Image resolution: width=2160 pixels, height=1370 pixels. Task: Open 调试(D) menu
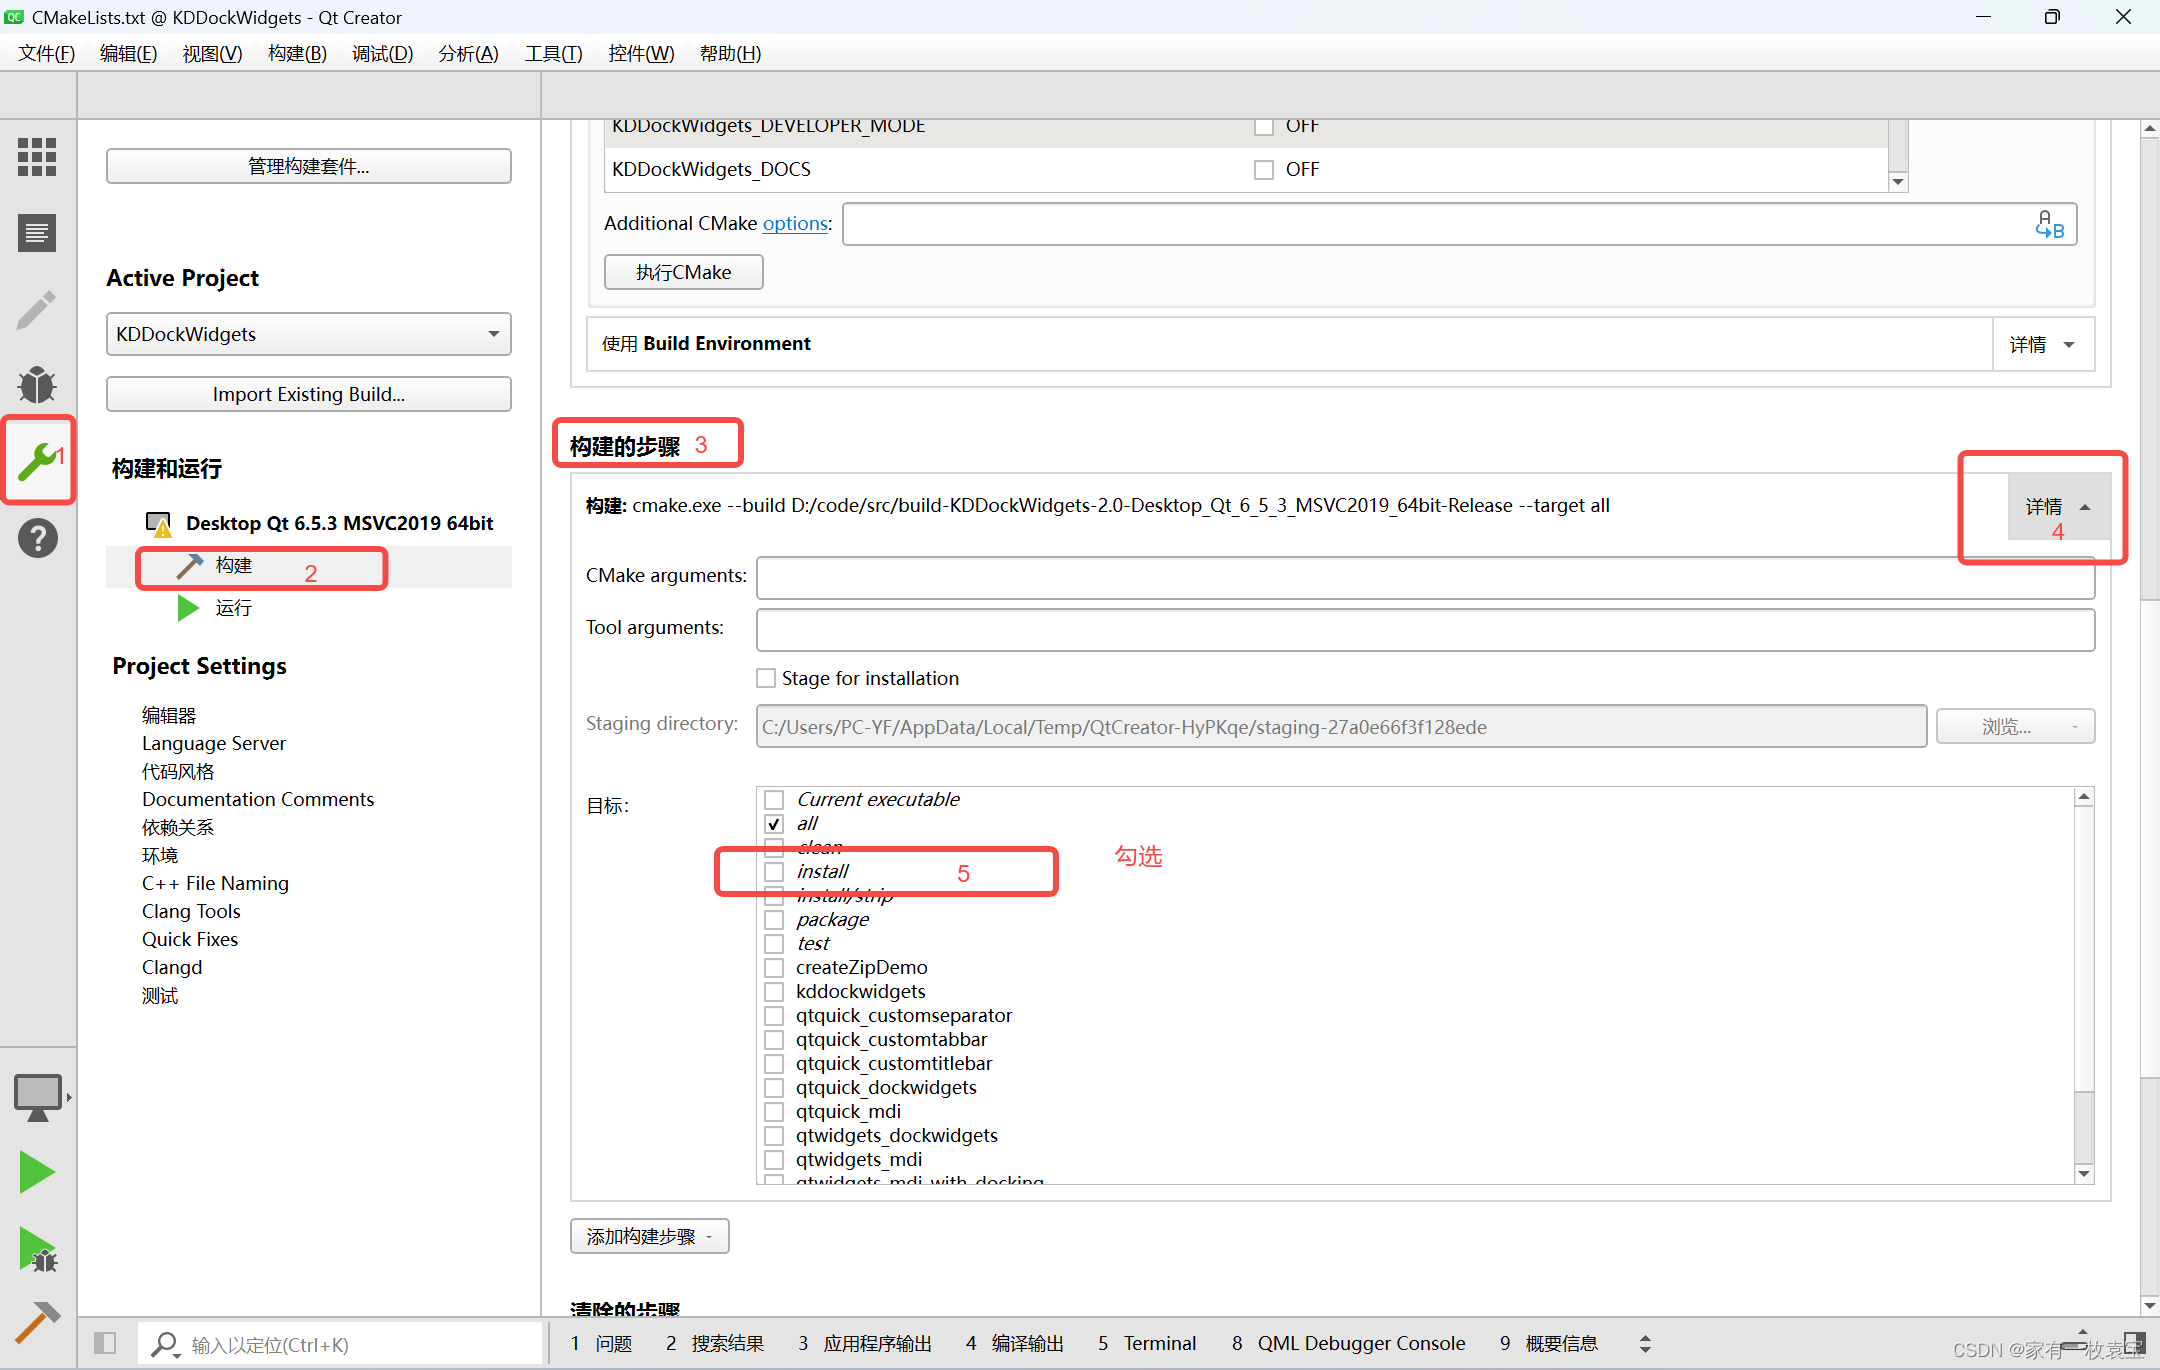pyautogui.click(x=383, y=54)
